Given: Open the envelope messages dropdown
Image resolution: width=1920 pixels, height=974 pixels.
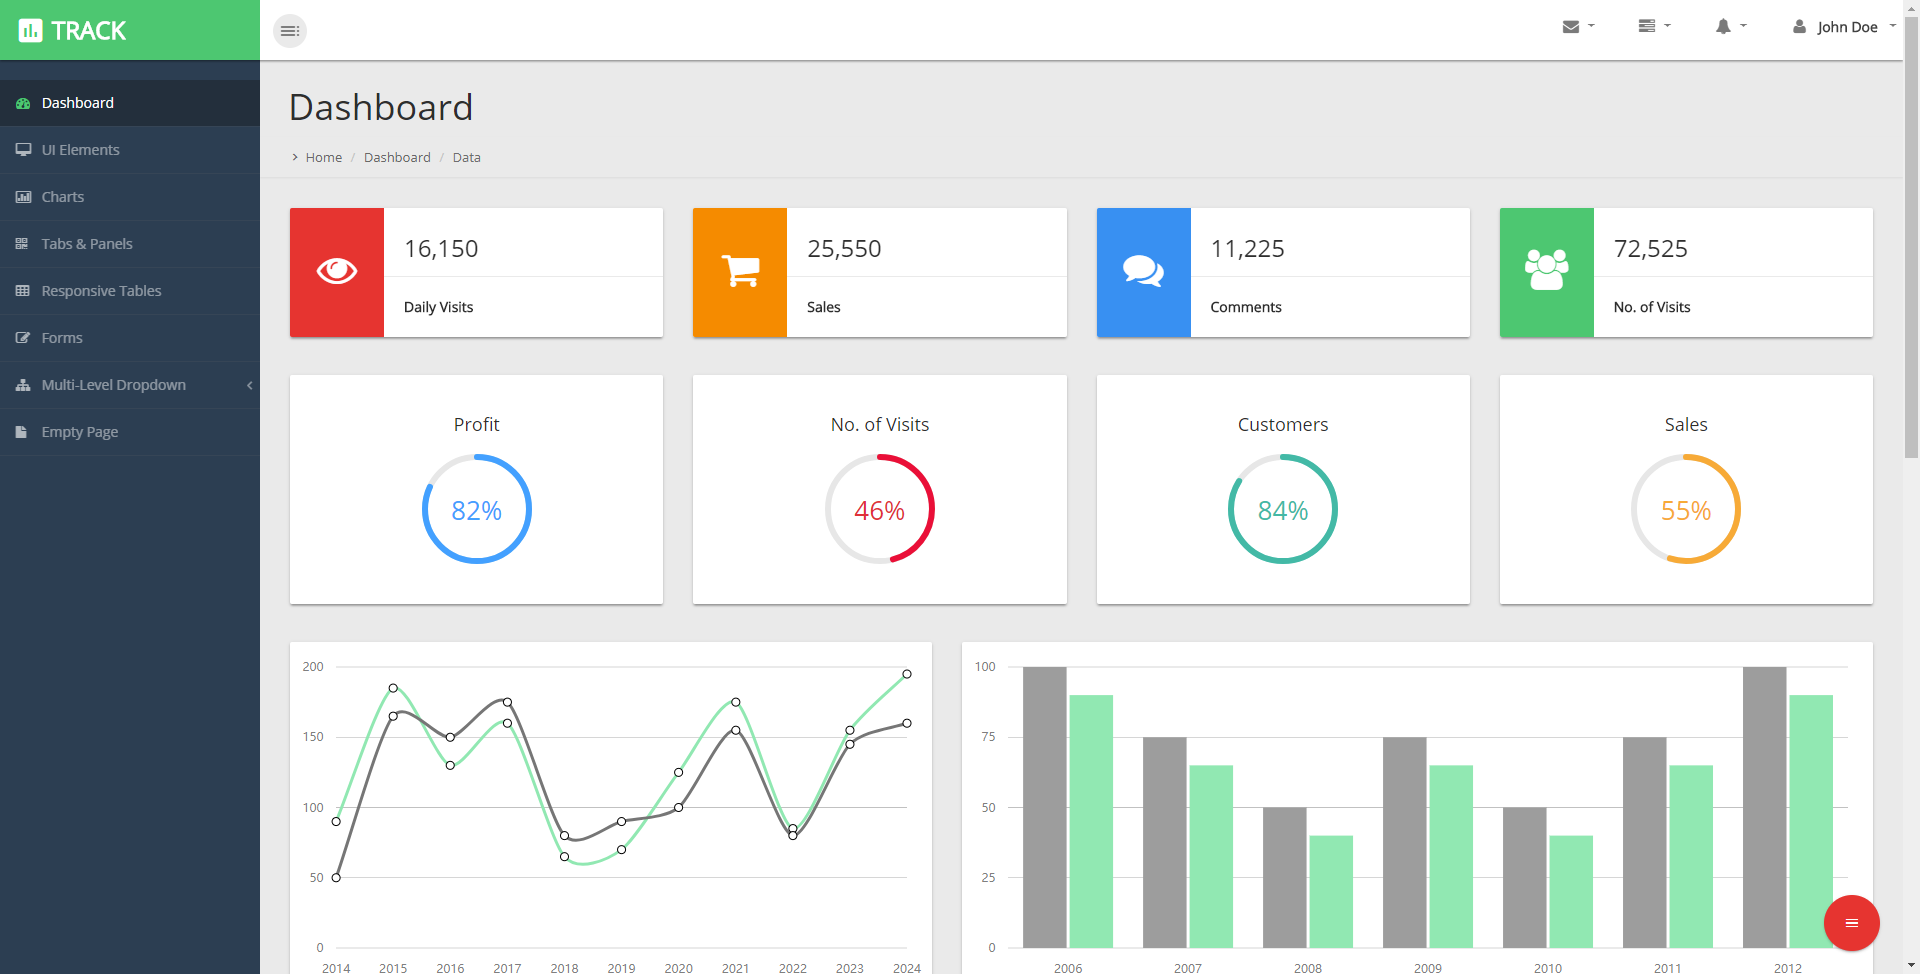Looking at the screenshot, I should (1578, 27).
